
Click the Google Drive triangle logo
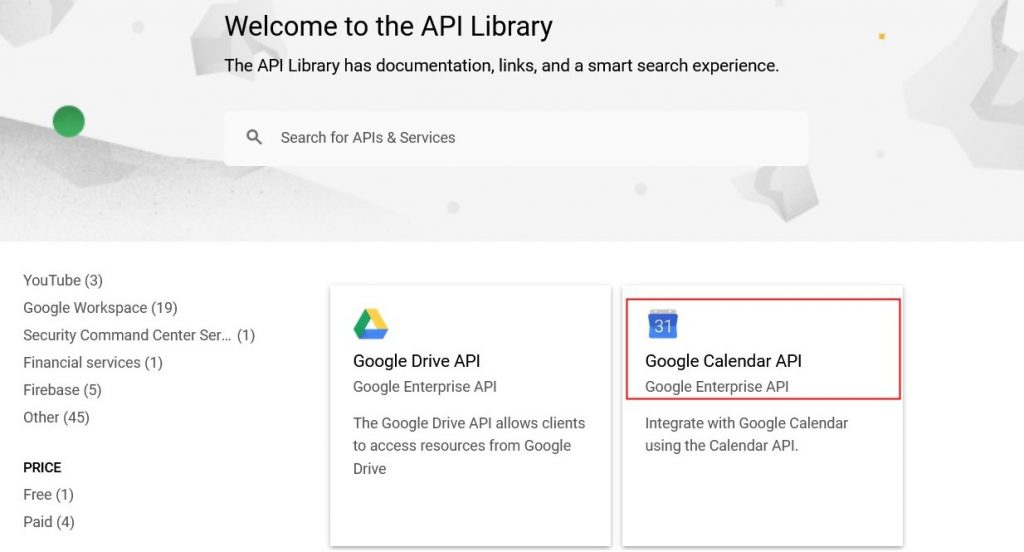[370, 324]
